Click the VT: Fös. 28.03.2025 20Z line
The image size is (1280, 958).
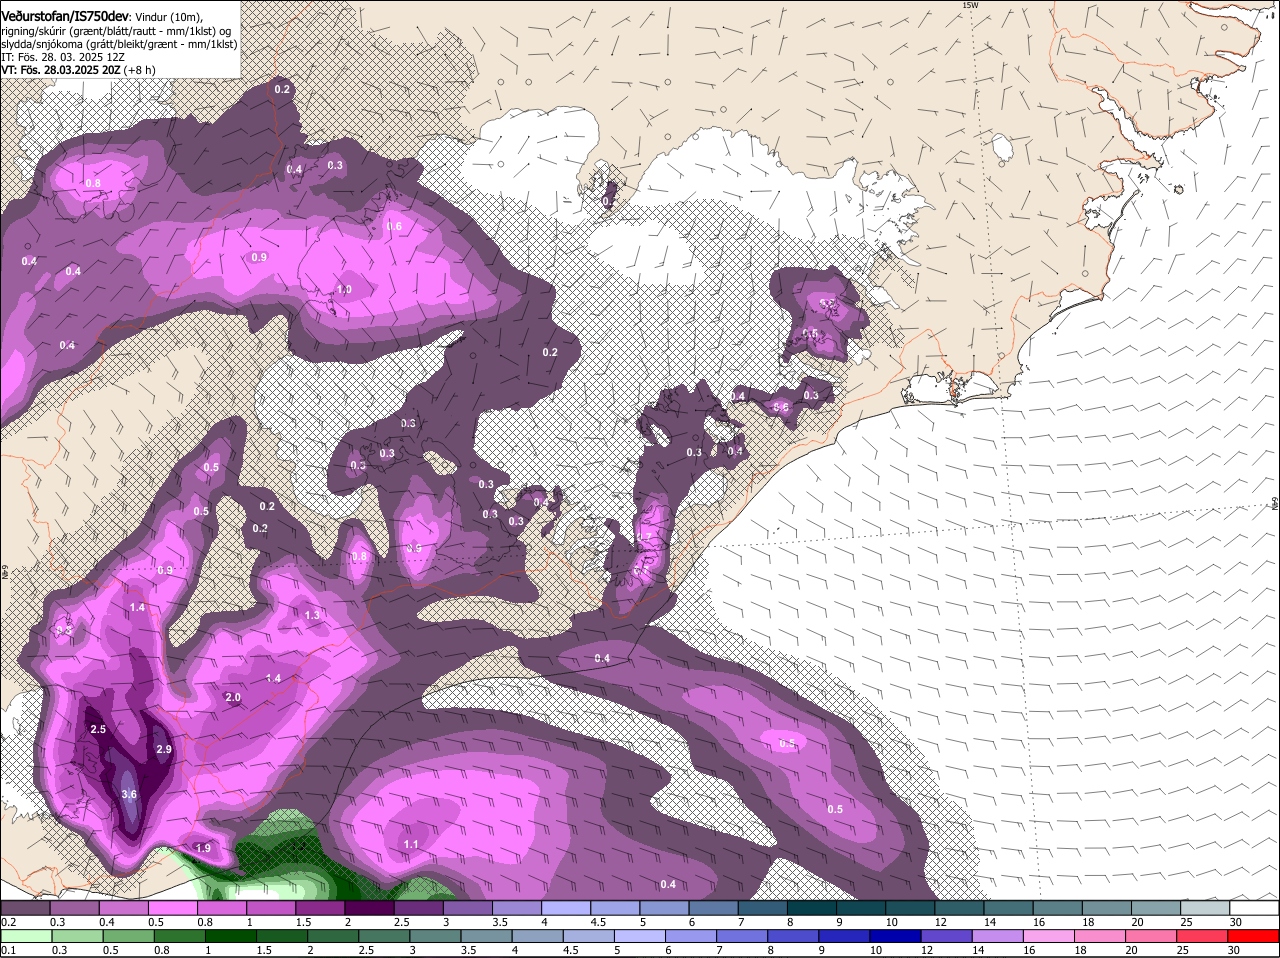point(78,71)
